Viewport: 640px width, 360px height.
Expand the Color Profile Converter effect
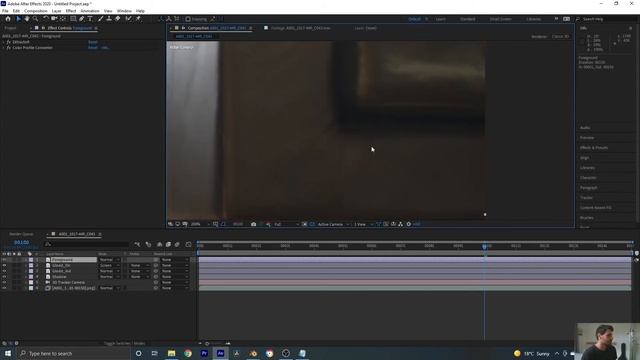coord(4,48)
